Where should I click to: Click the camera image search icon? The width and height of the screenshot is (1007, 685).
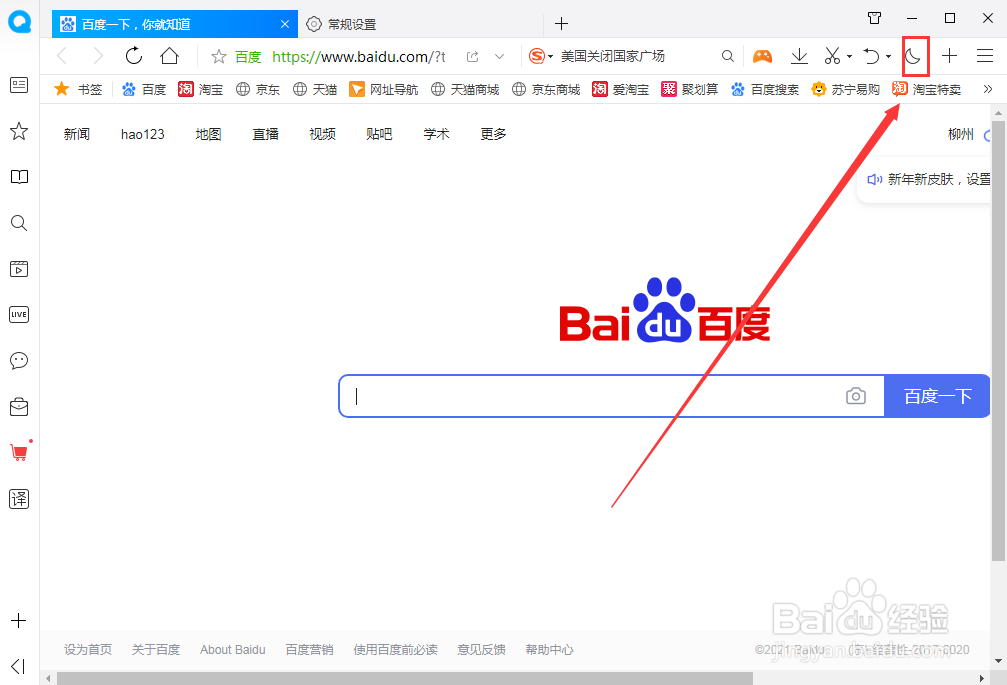click(x=855, y=396)
